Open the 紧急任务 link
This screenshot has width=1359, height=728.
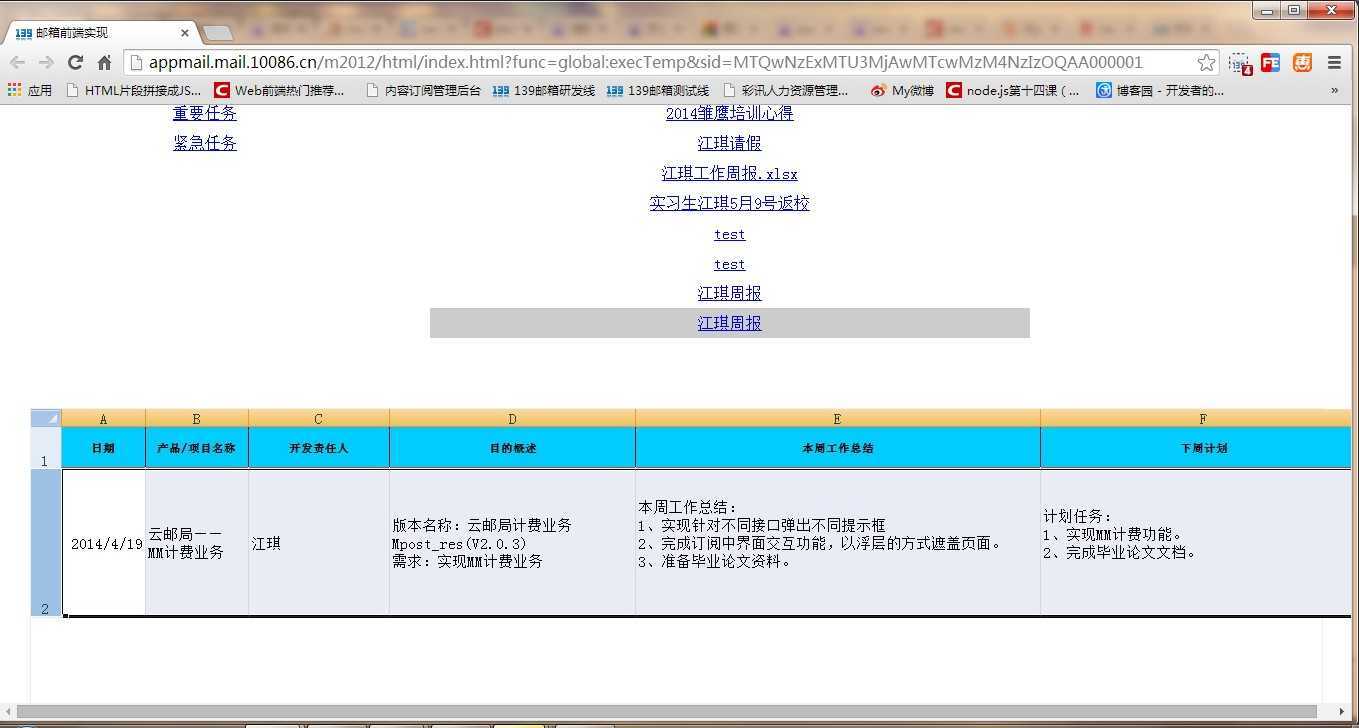click(x=205, y=143)
